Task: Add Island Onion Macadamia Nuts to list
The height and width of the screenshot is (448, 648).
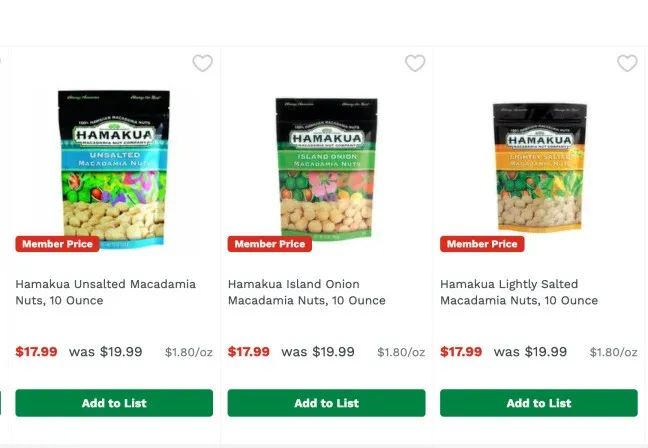Action: click(x=326, y=403)
